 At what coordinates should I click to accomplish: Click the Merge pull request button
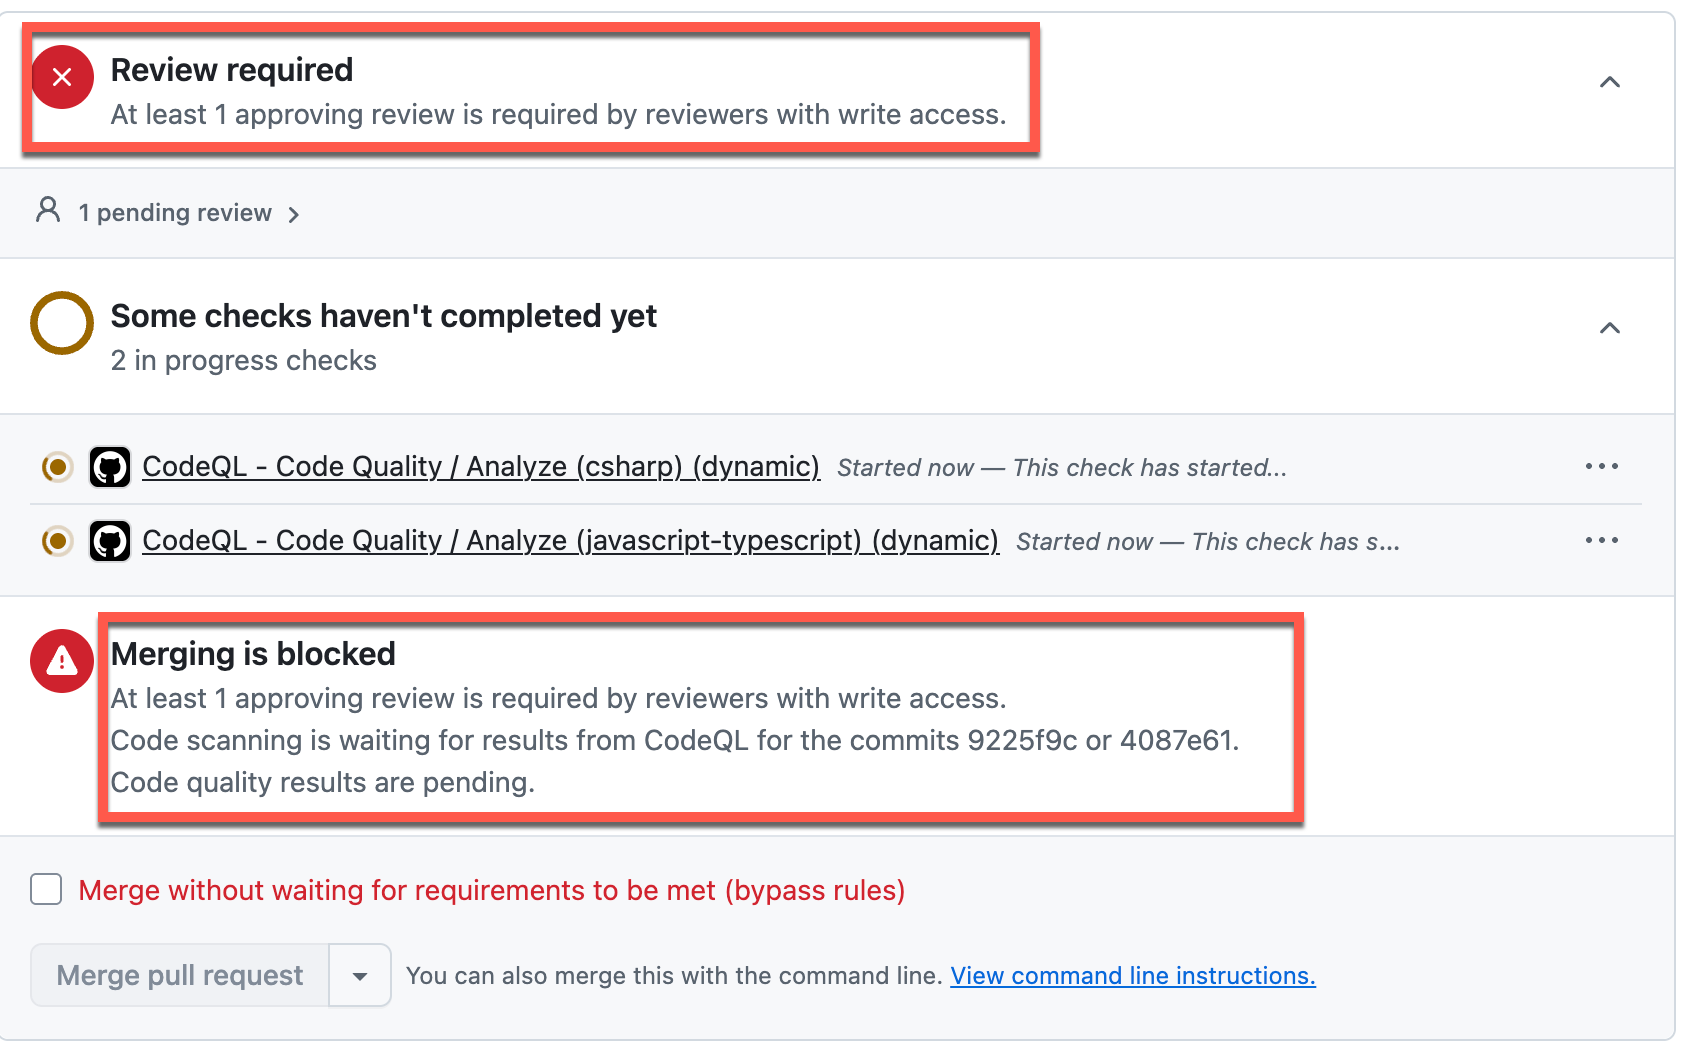[x=179, y=975]
